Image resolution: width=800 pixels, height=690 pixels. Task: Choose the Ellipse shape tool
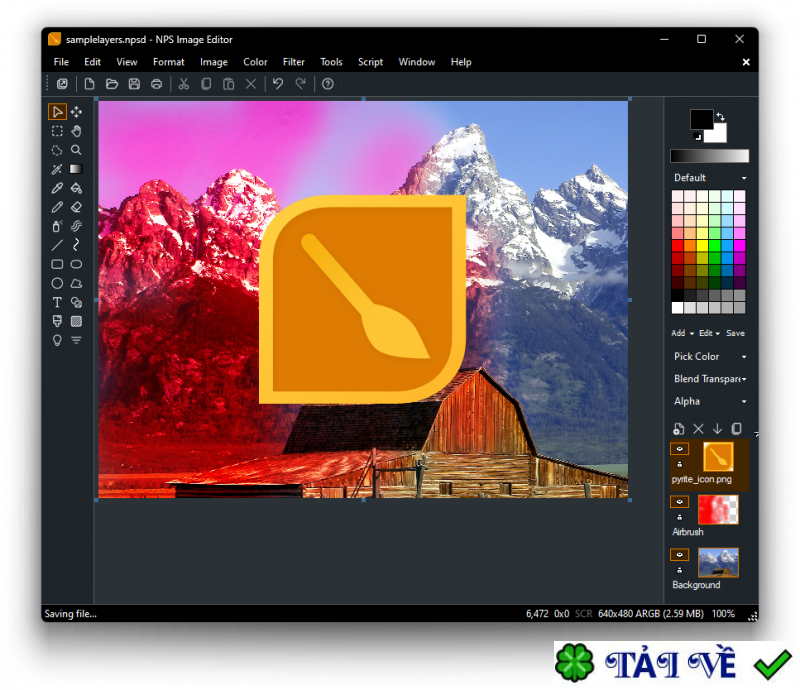click(x=57, y=283)
